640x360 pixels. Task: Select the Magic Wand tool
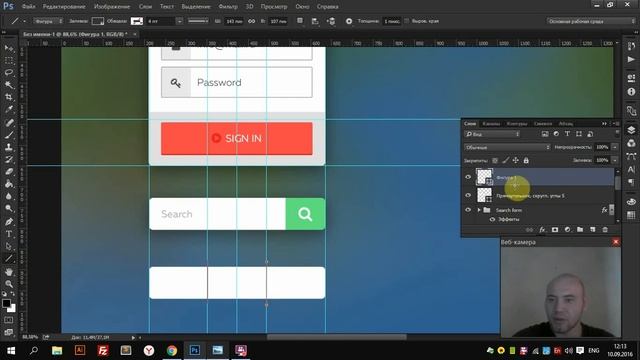point(9,85)
